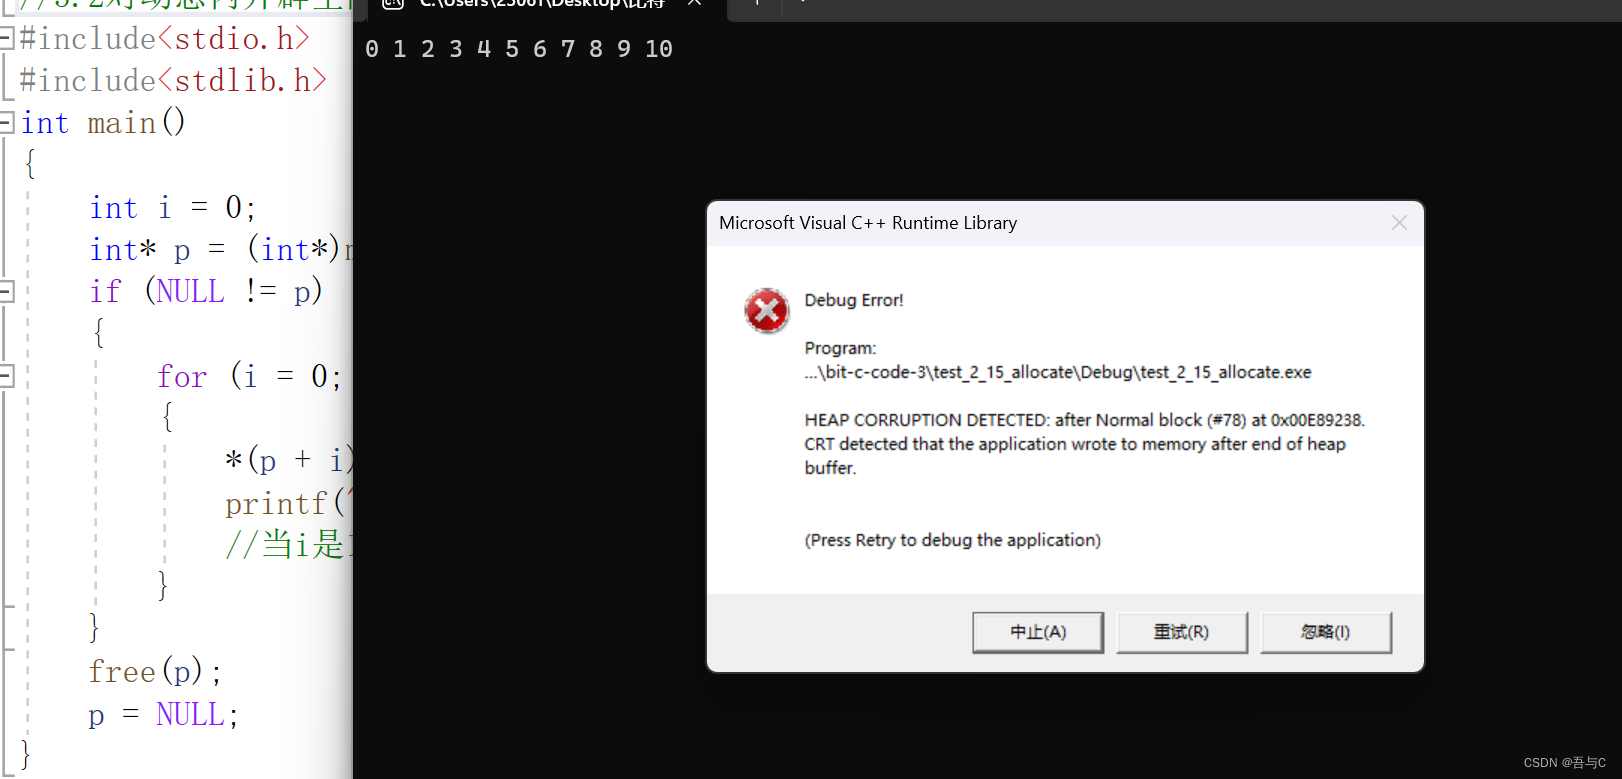Click the code line 'p = NULL;'
Image resolution: width=1622 pixels, height=779 pixels.
coord(163,714)
